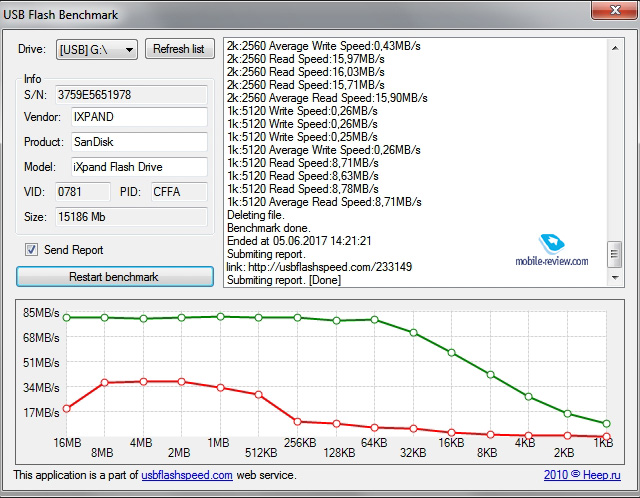
Task: Click log line '2k:2560 Read Speed:16,03MB/s'
Action: pyautogui.click(x=306, y=72)
